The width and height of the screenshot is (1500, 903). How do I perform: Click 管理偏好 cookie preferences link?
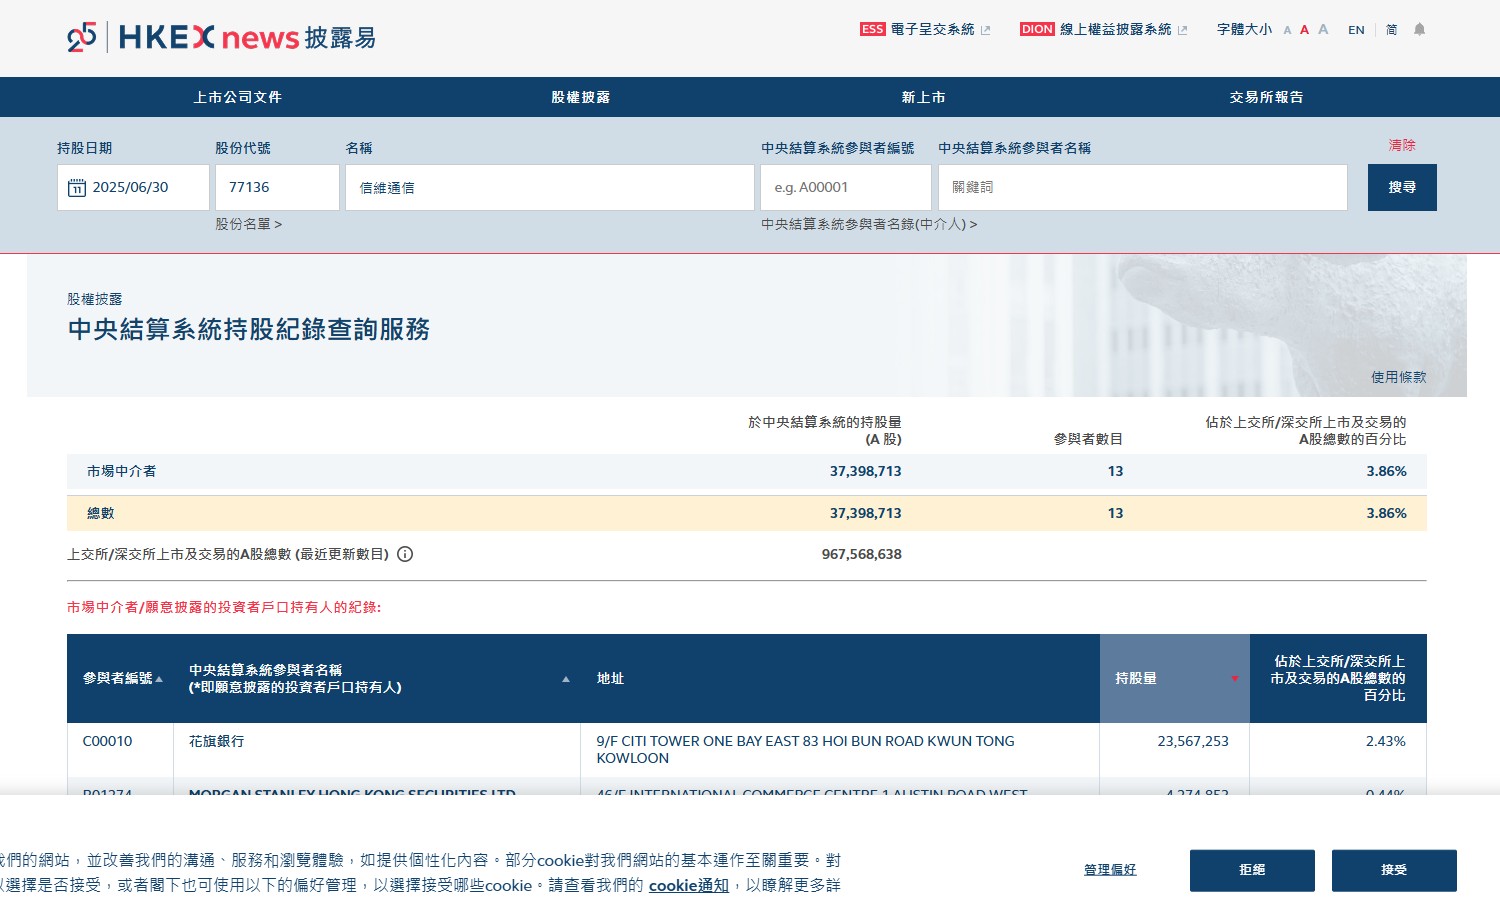tap(1110, 870)
